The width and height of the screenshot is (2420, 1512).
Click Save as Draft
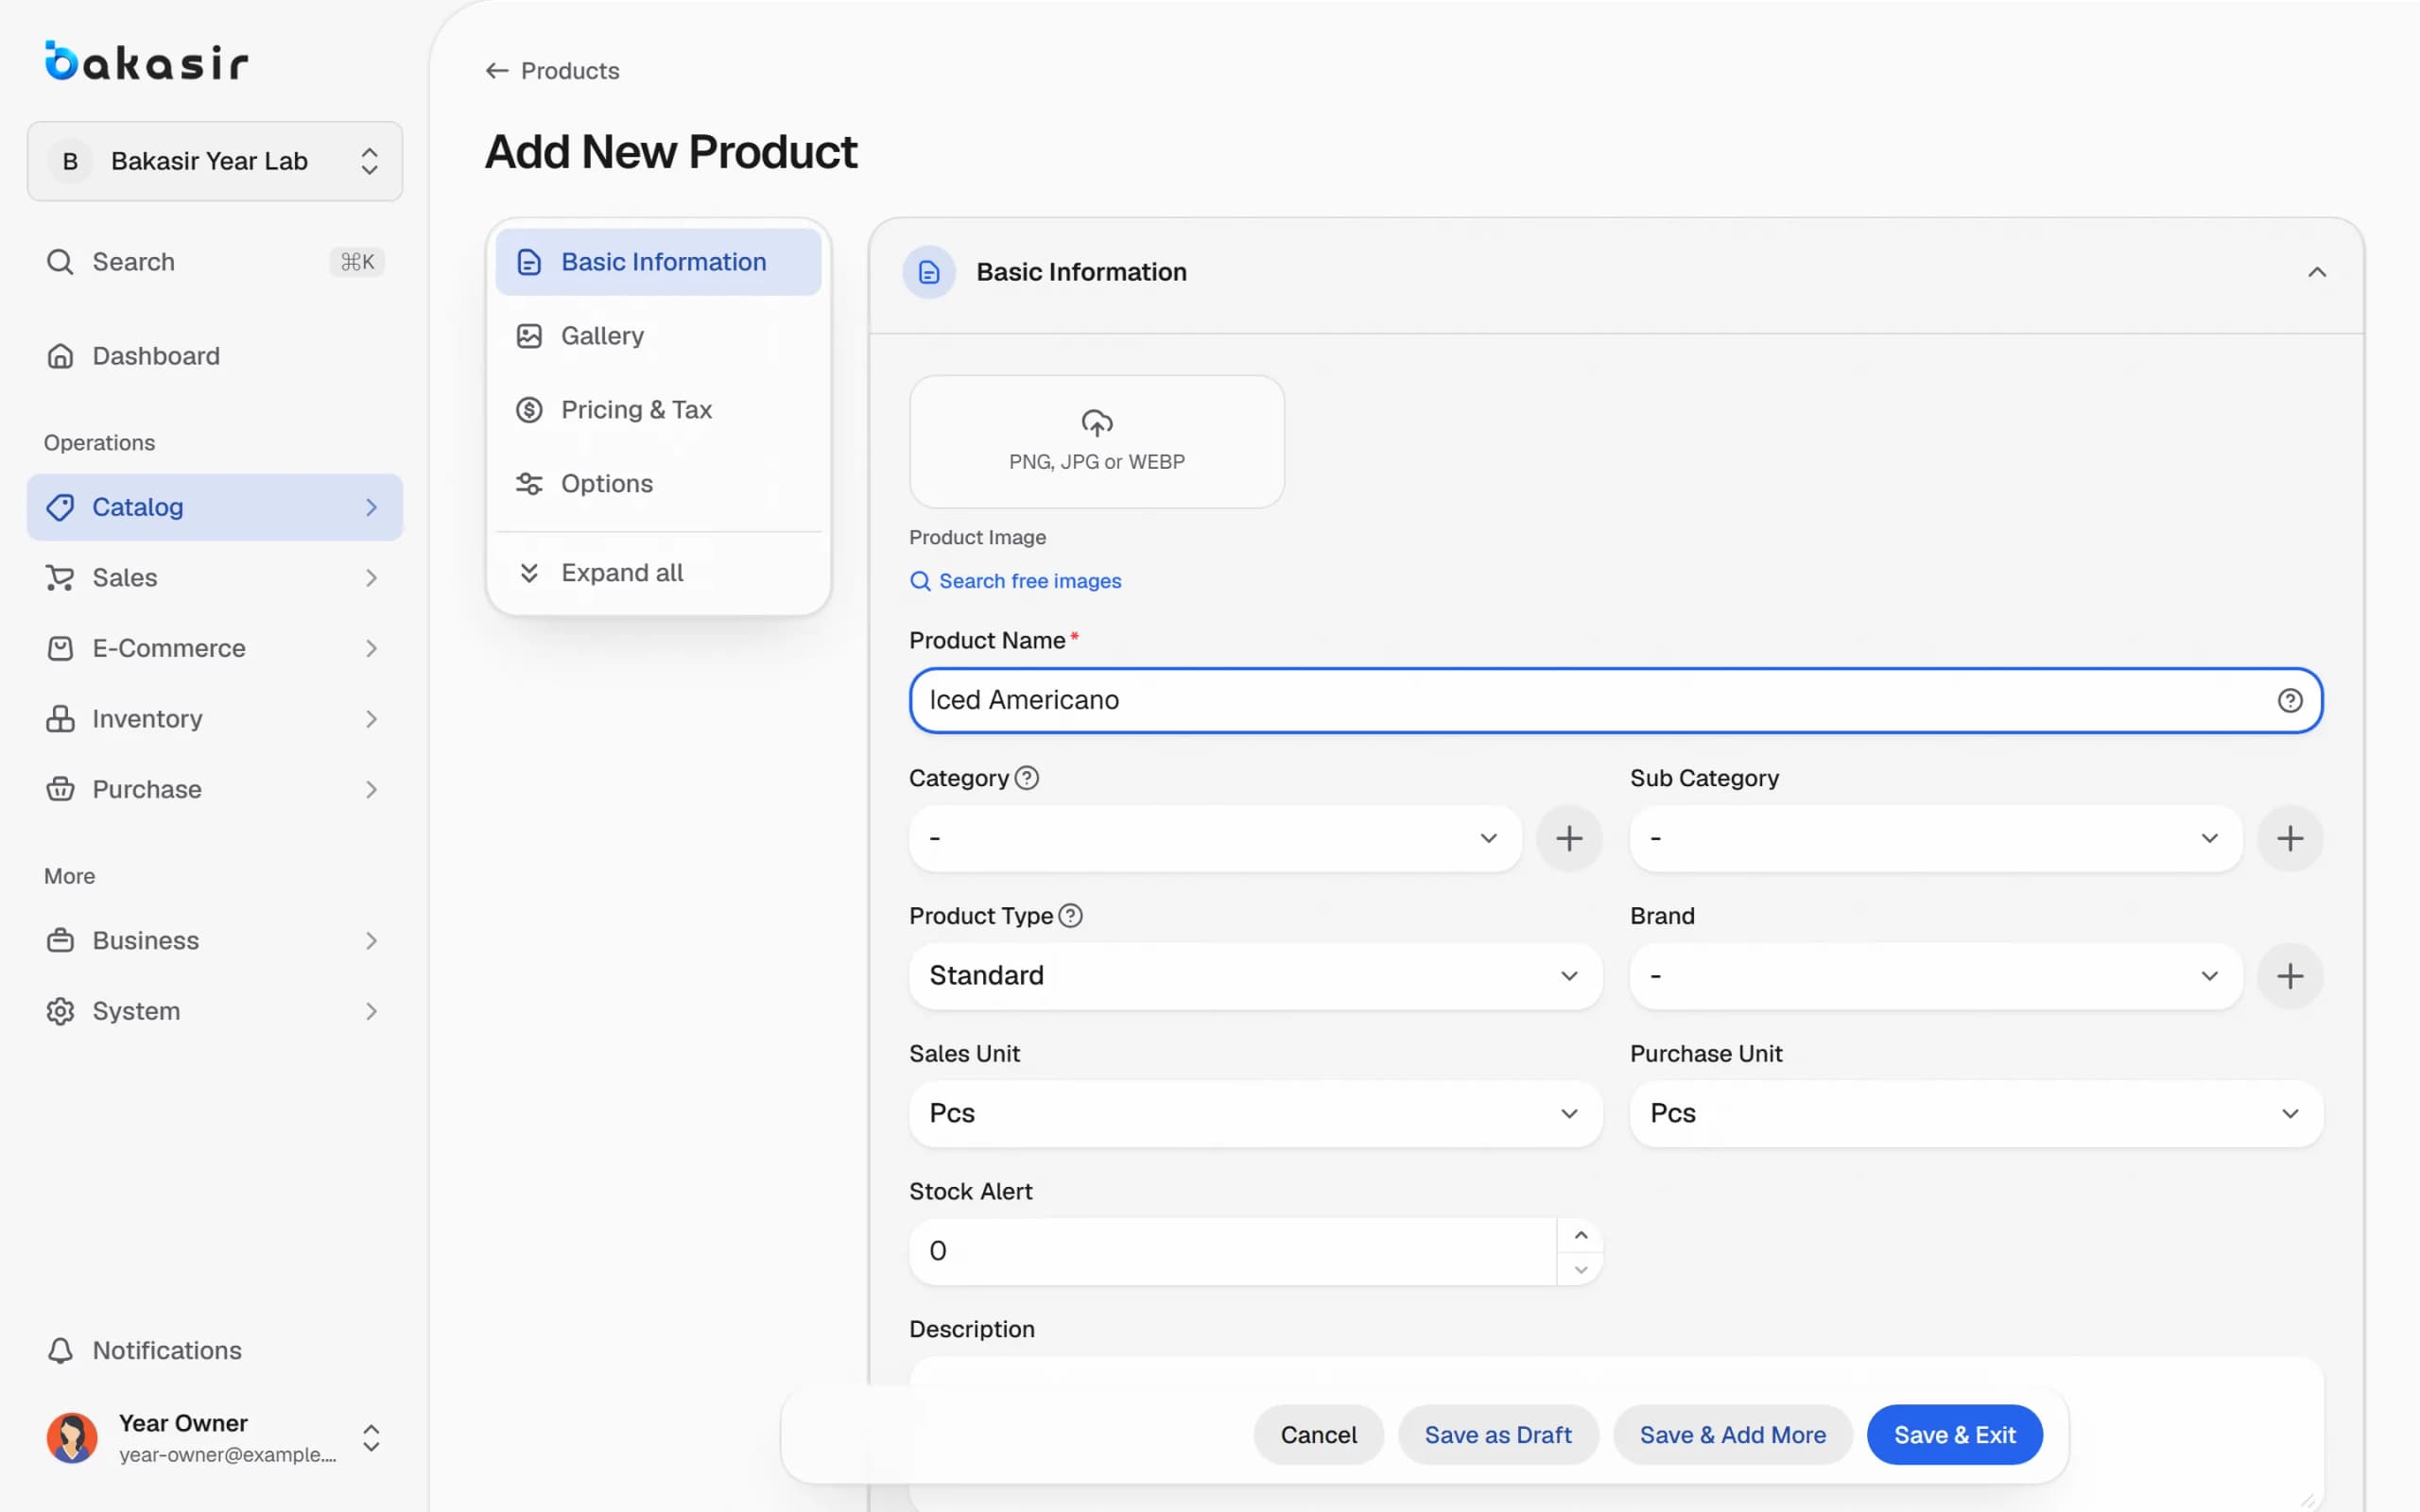pyautogui.click(x=1497, y=1435)
